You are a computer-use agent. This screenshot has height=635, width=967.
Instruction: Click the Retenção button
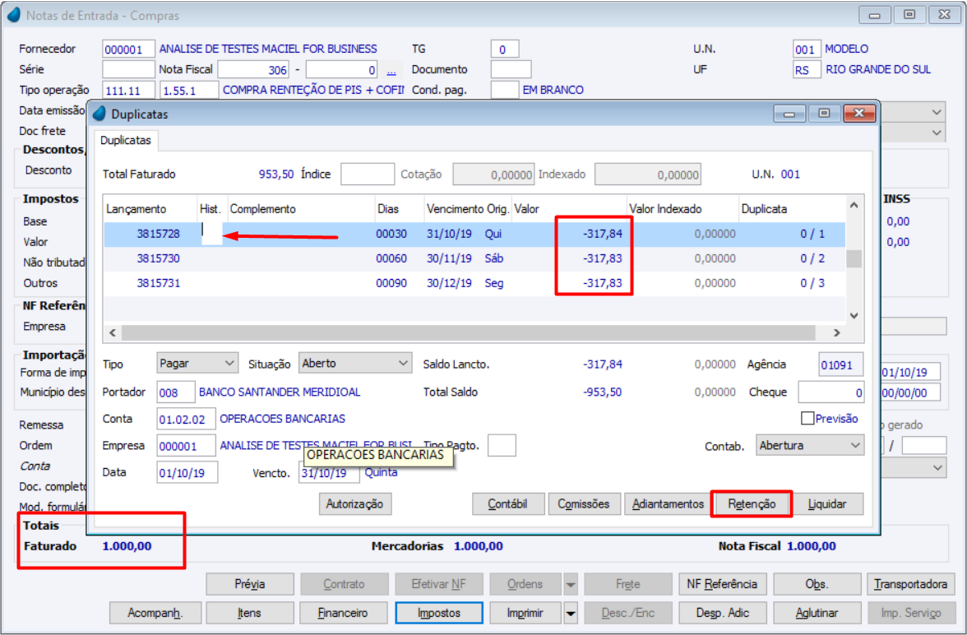coord(752,504)
